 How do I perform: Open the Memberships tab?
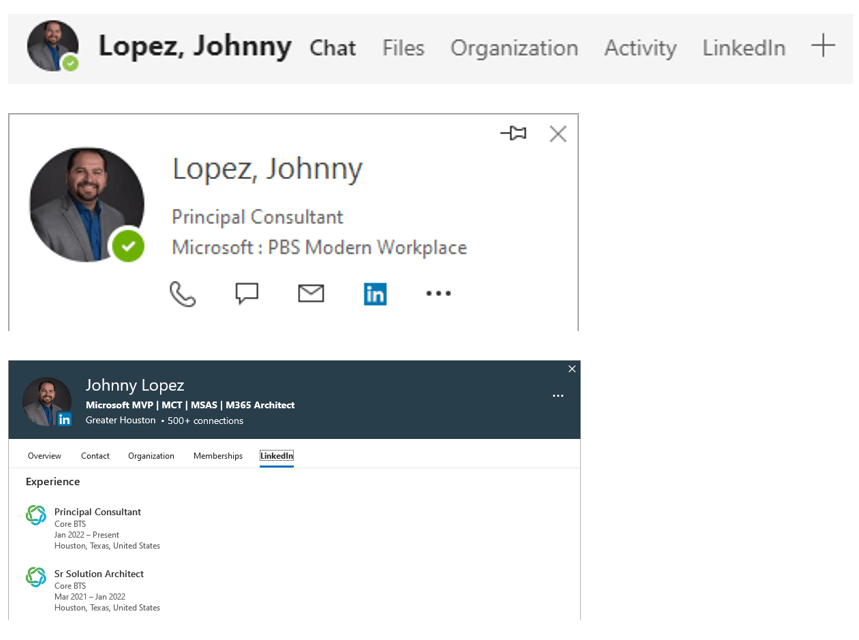218,456
